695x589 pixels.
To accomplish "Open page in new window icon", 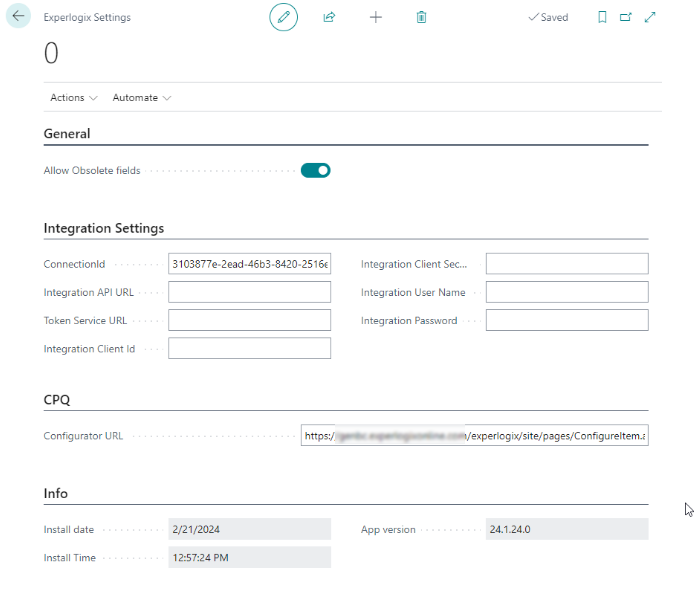I will (x=626, y=17).
